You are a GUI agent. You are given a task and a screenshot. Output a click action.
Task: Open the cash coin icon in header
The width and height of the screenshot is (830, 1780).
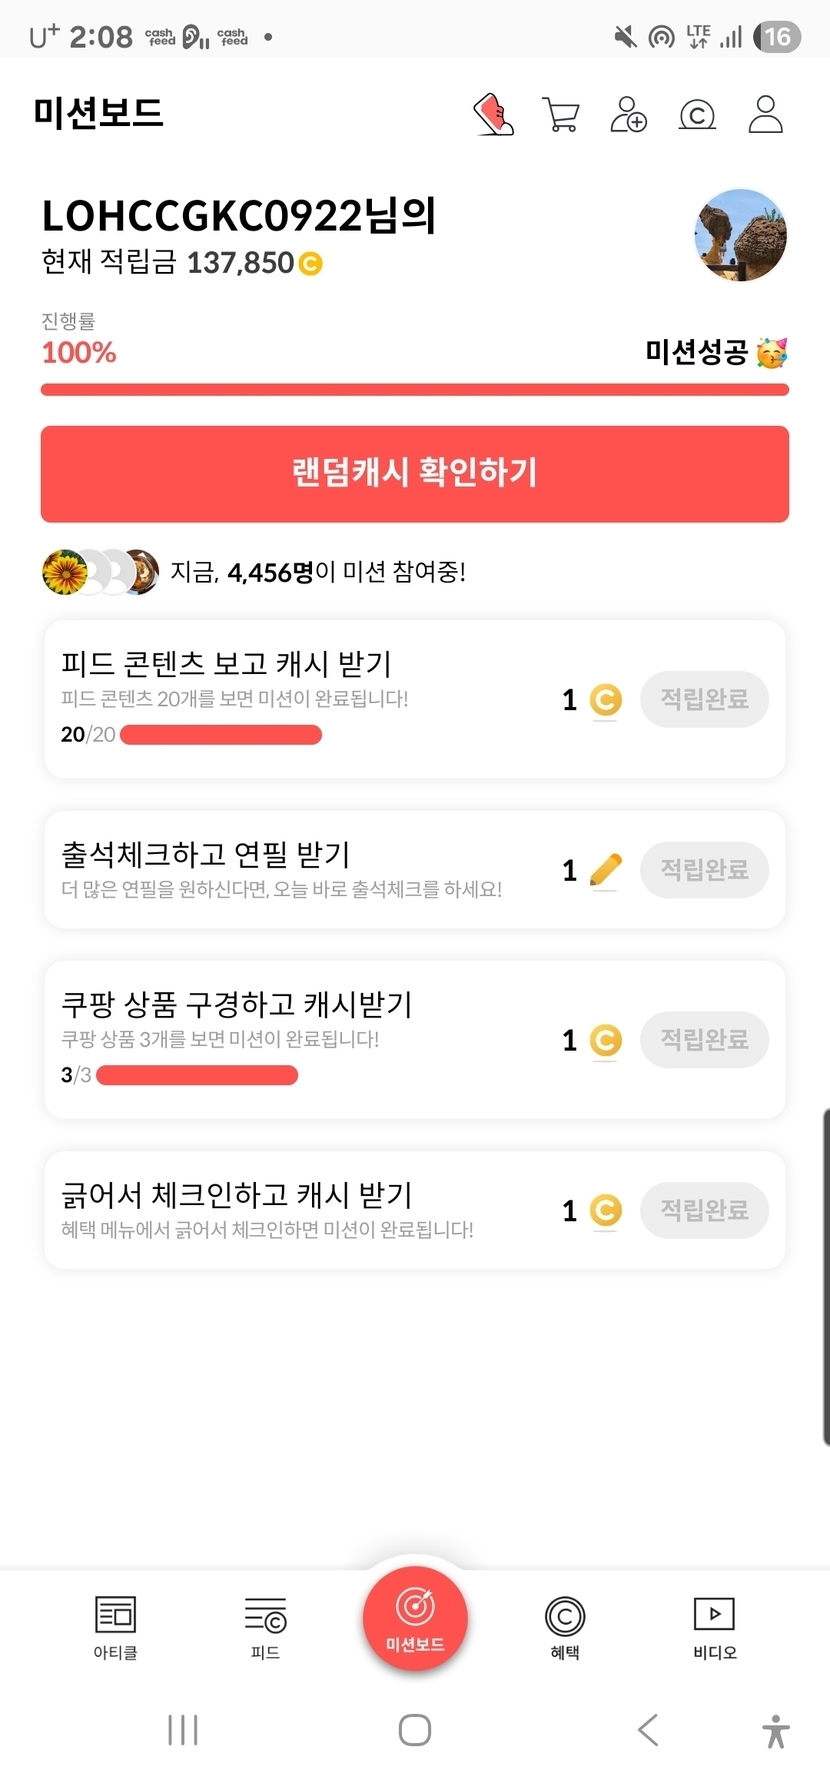pyautogui.click(x=697, y=115)
